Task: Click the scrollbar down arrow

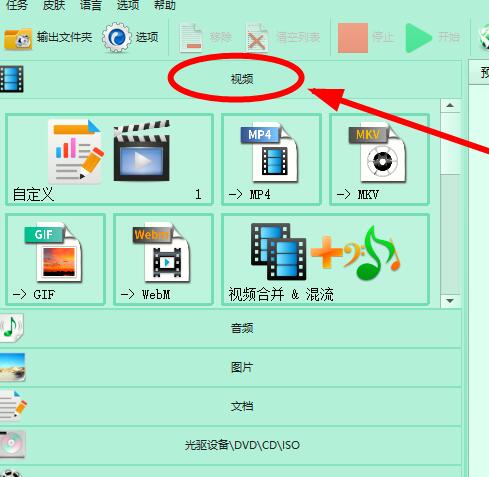Action: (x=450, y=301)
